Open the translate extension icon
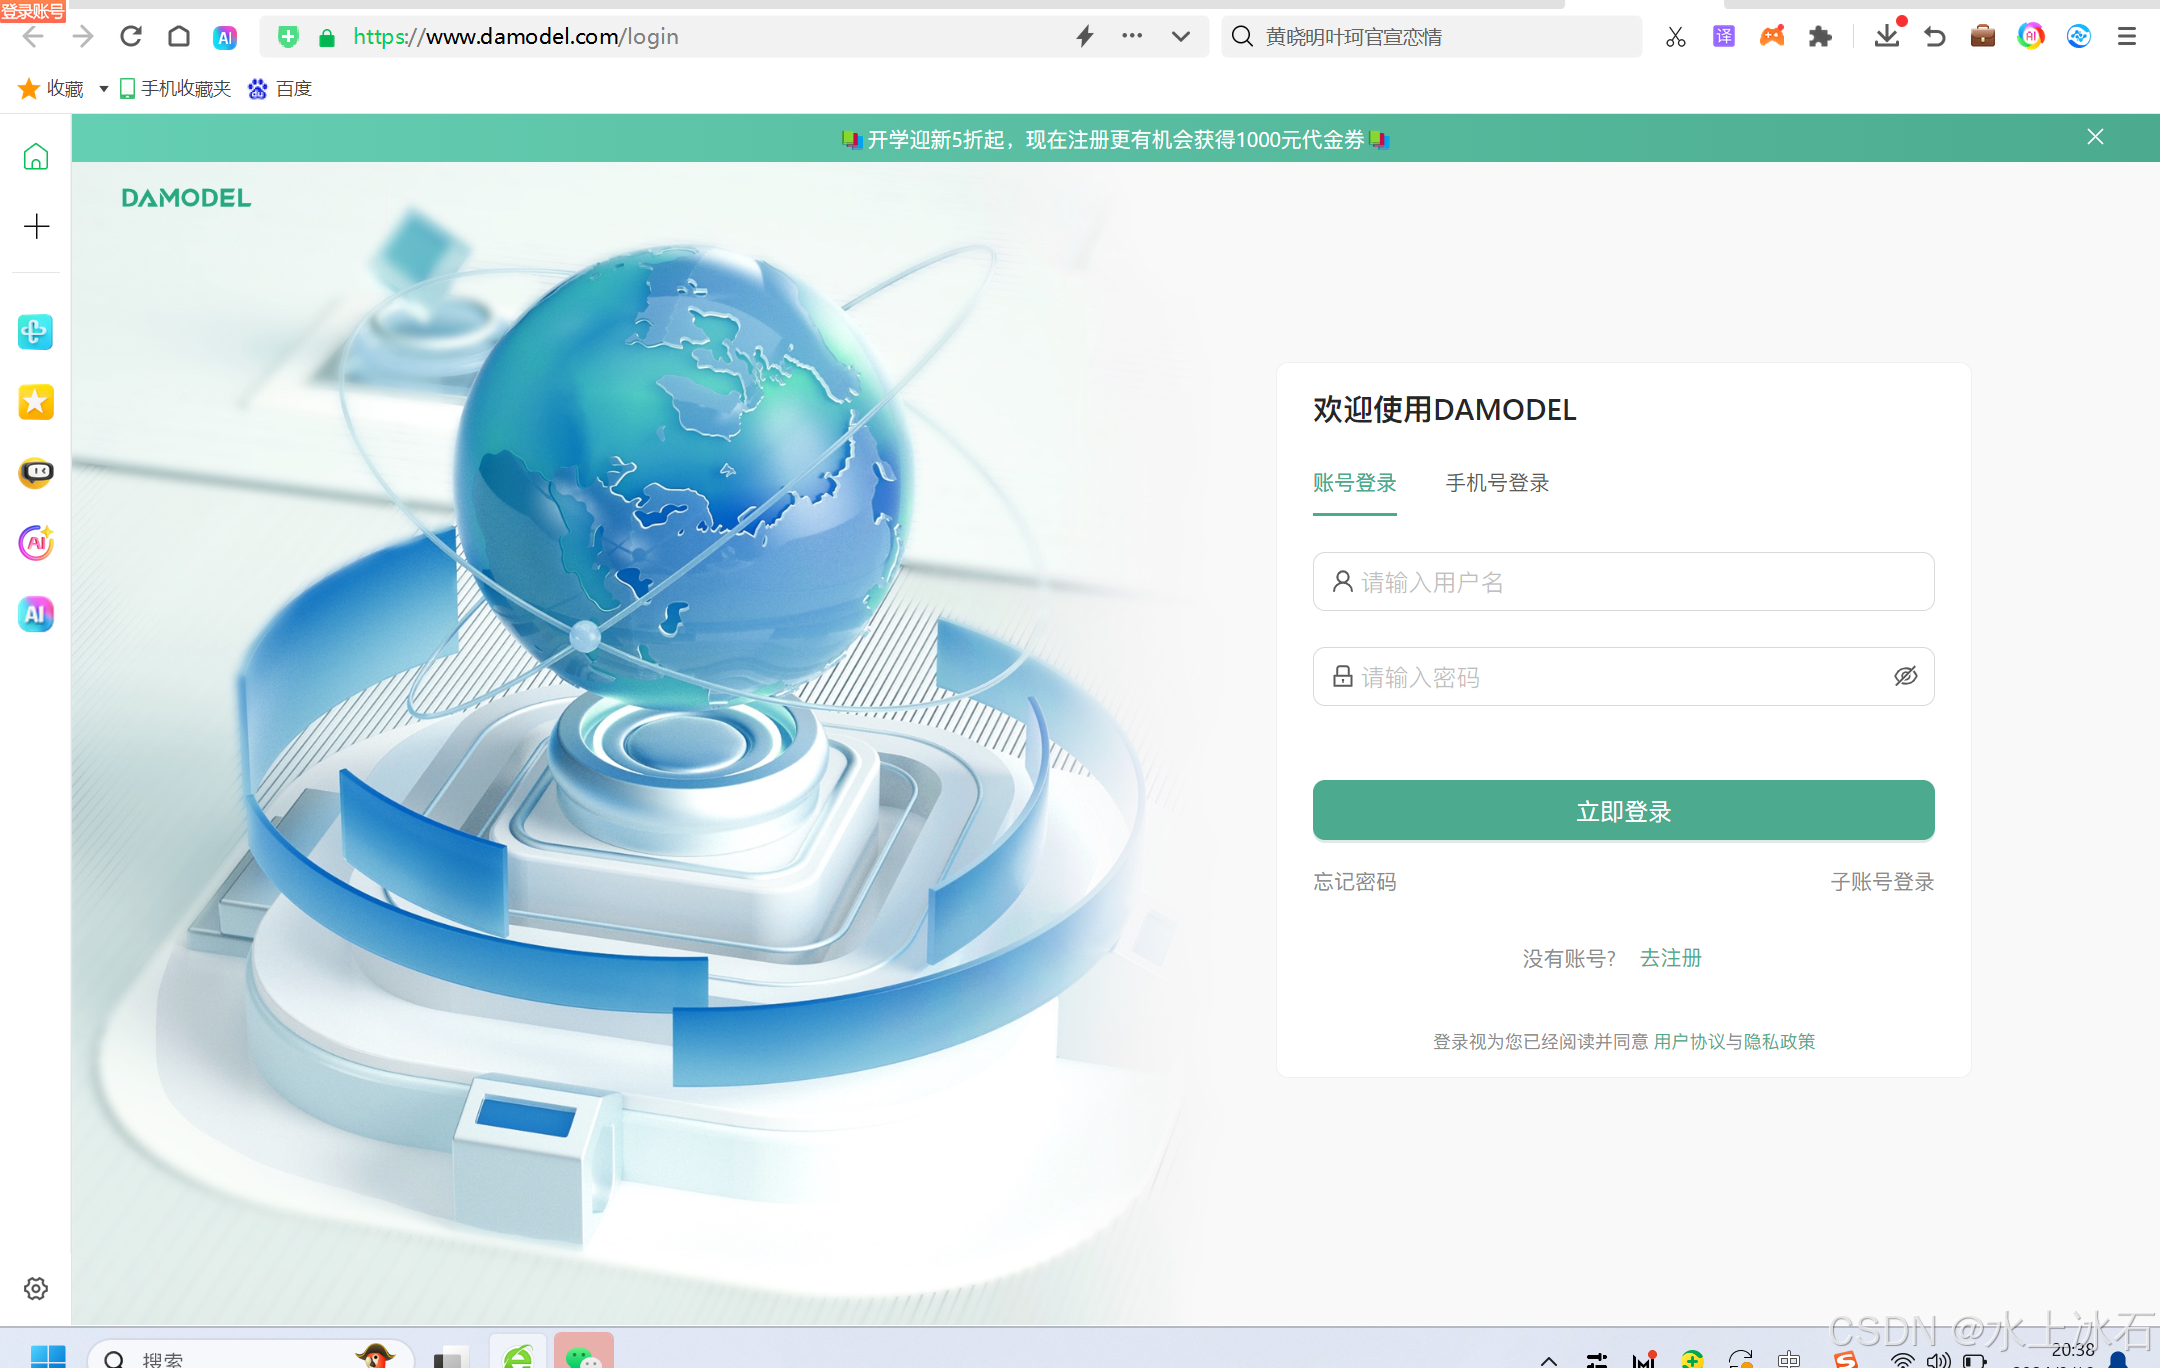This screenshot has width=2160, height=1368. (1724, 37)
